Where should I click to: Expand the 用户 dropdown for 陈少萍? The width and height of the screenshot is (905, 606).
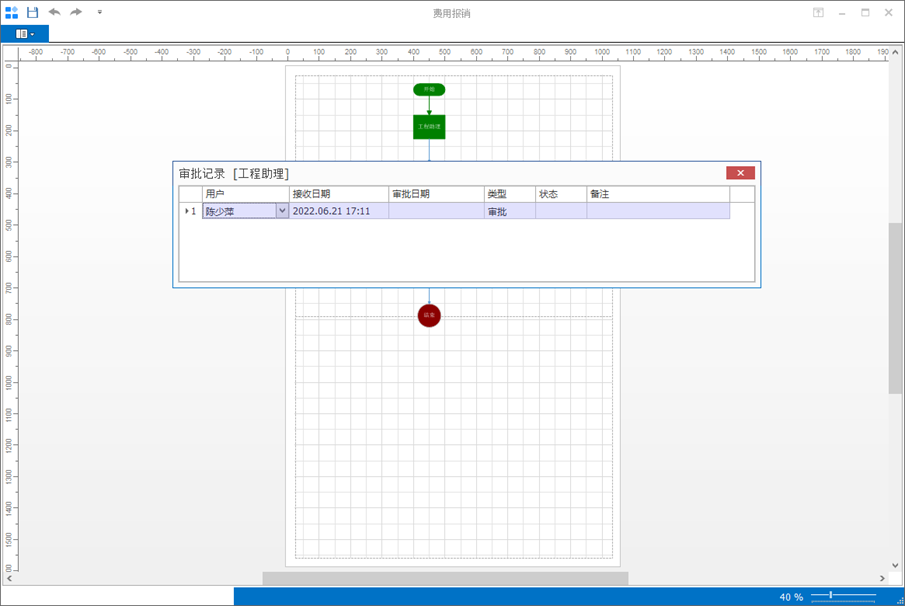pyautogui.click(x=282, y=211)
